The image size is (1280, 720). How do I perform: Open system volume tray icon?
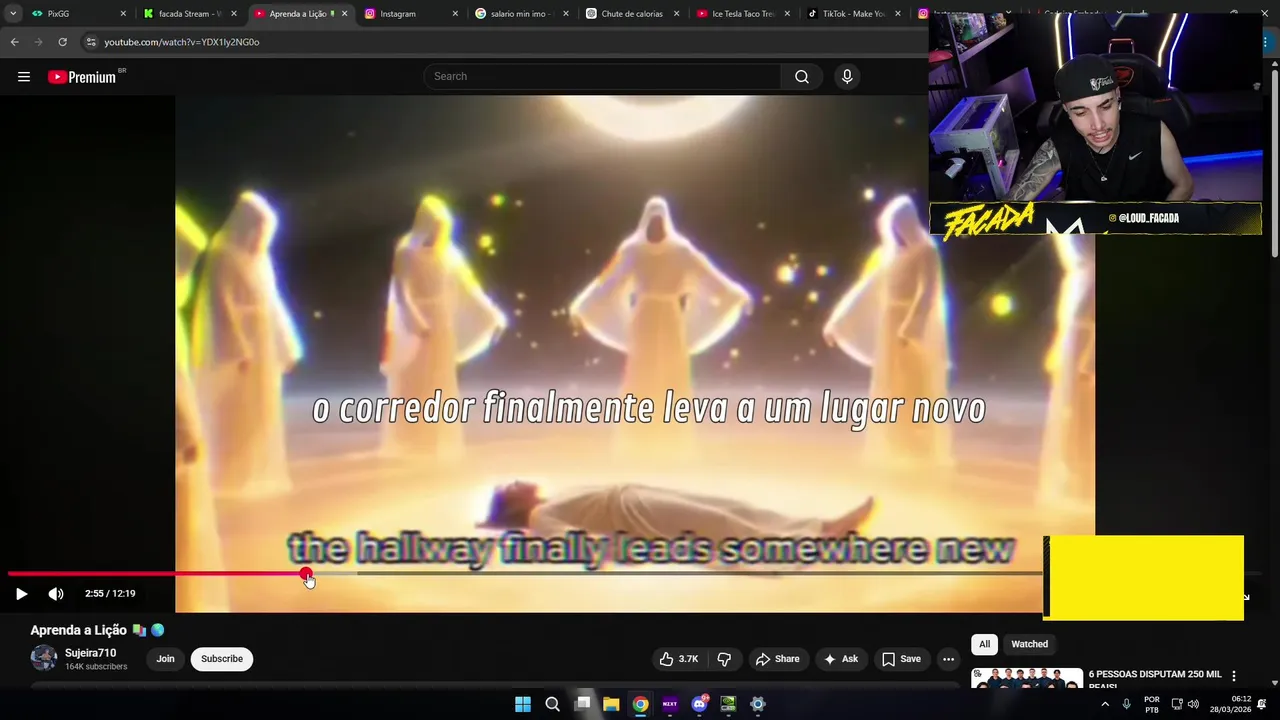coord(1193,704)
